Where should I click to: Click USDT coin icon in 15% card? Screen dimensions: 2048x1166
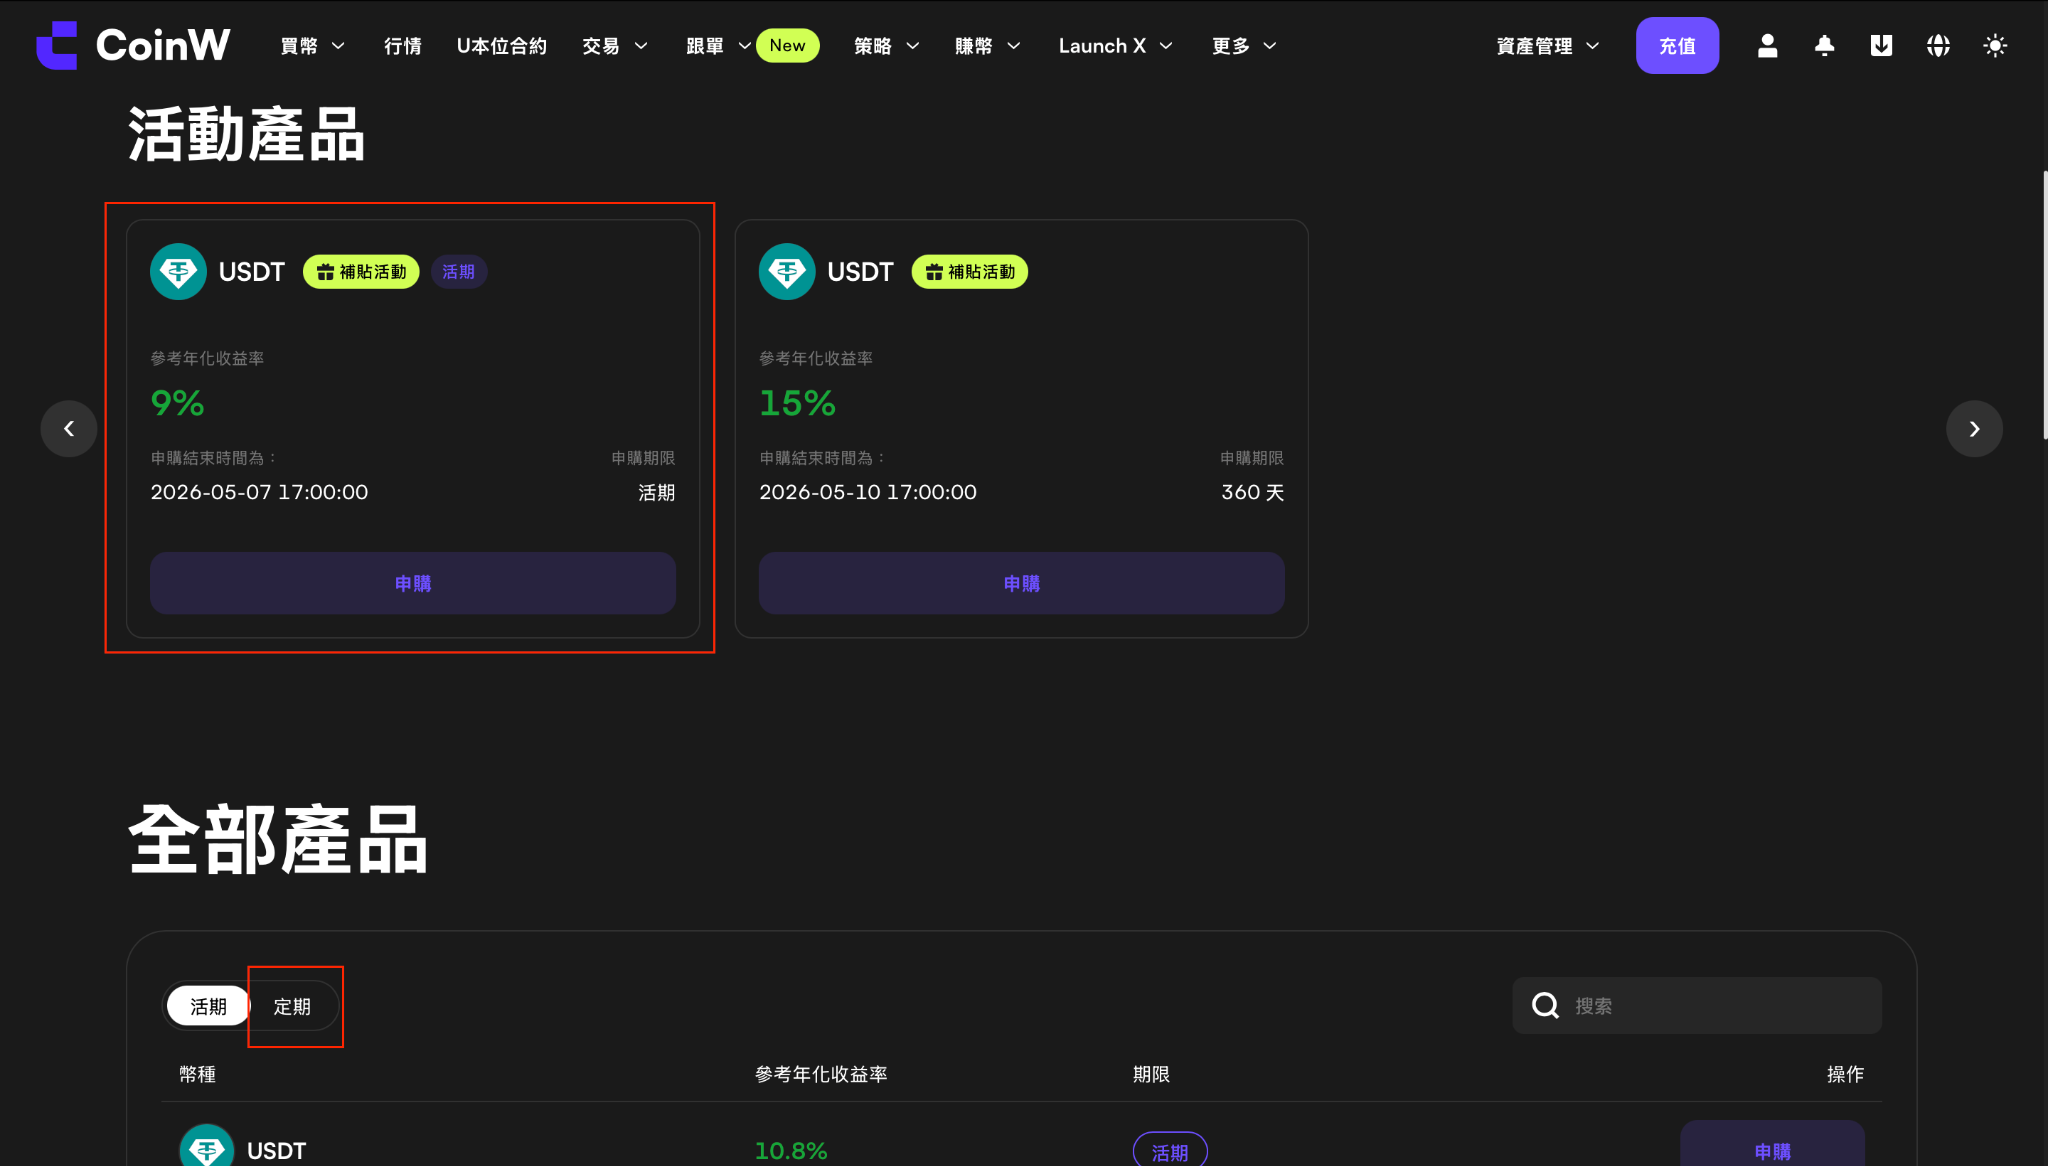click(787, 271)
